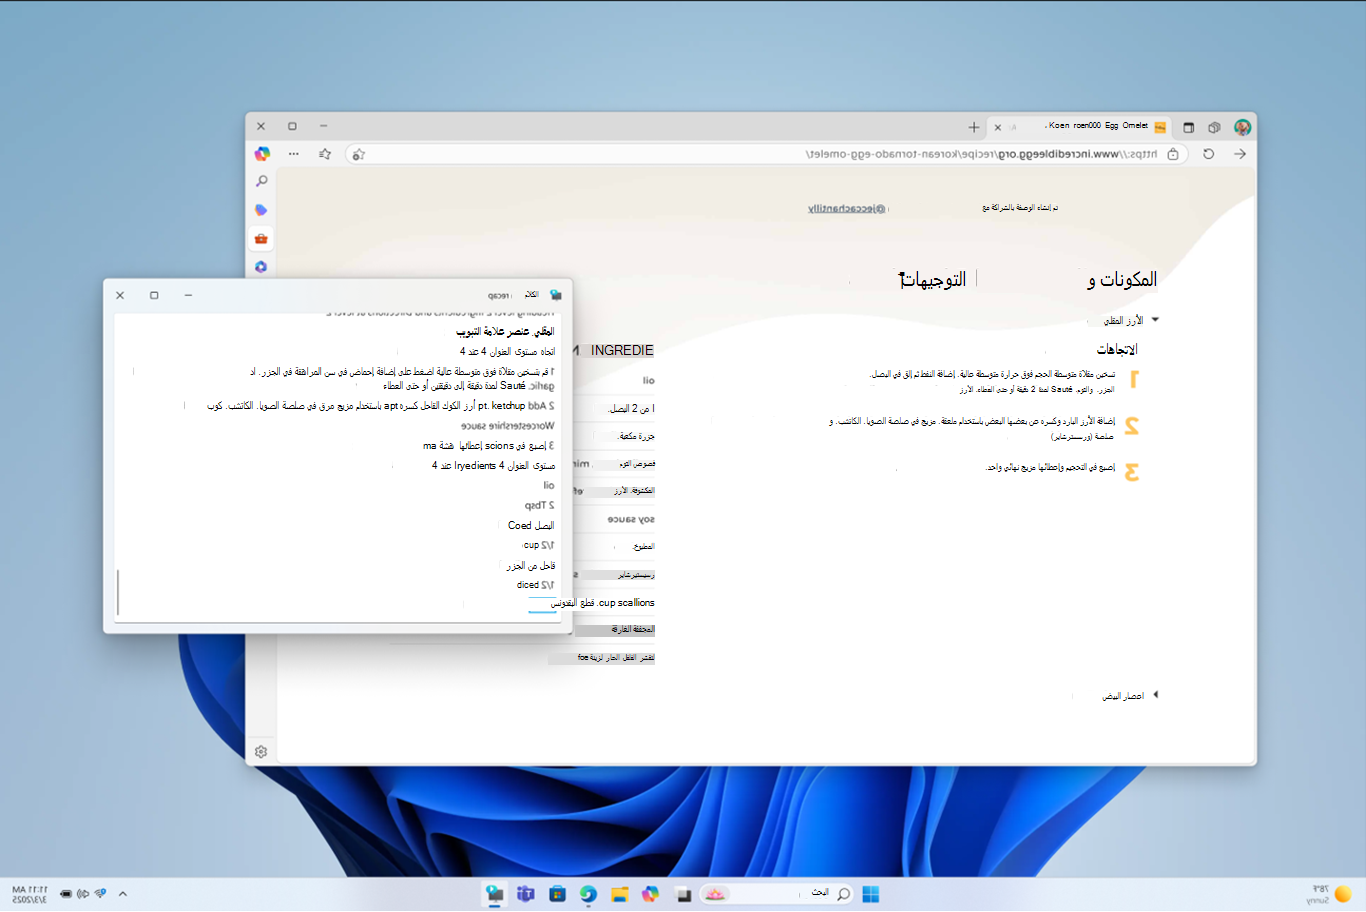Open Microsoft Store from taskbar
The image size is (1366, 912).
(557, 894)
